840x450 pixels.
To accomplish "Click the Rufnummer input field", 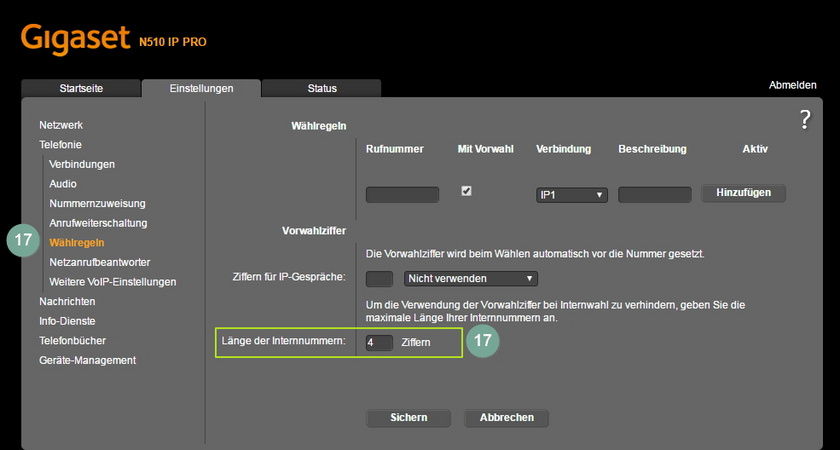I will [402, 195].
